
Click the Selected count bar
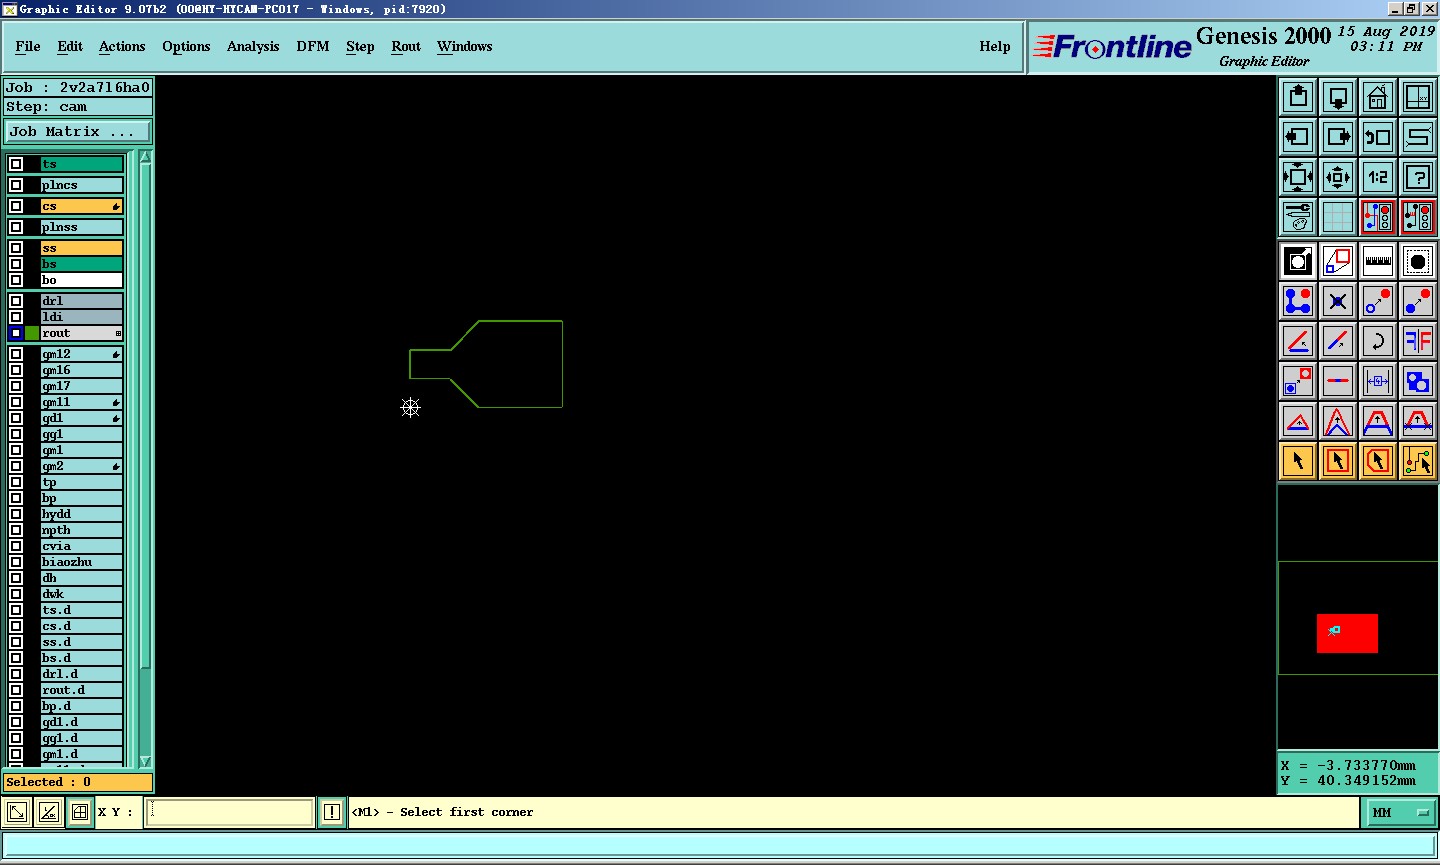(78, 782)
